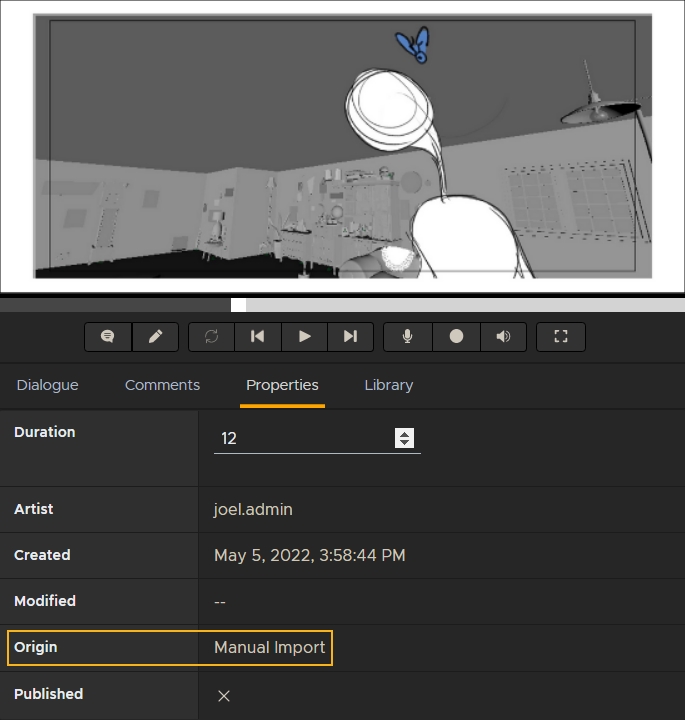Viewport: 685px width, 720px height.
Task: Toggle the speaker volume icon
Action: pyautogui.click(x=503, y=337)
